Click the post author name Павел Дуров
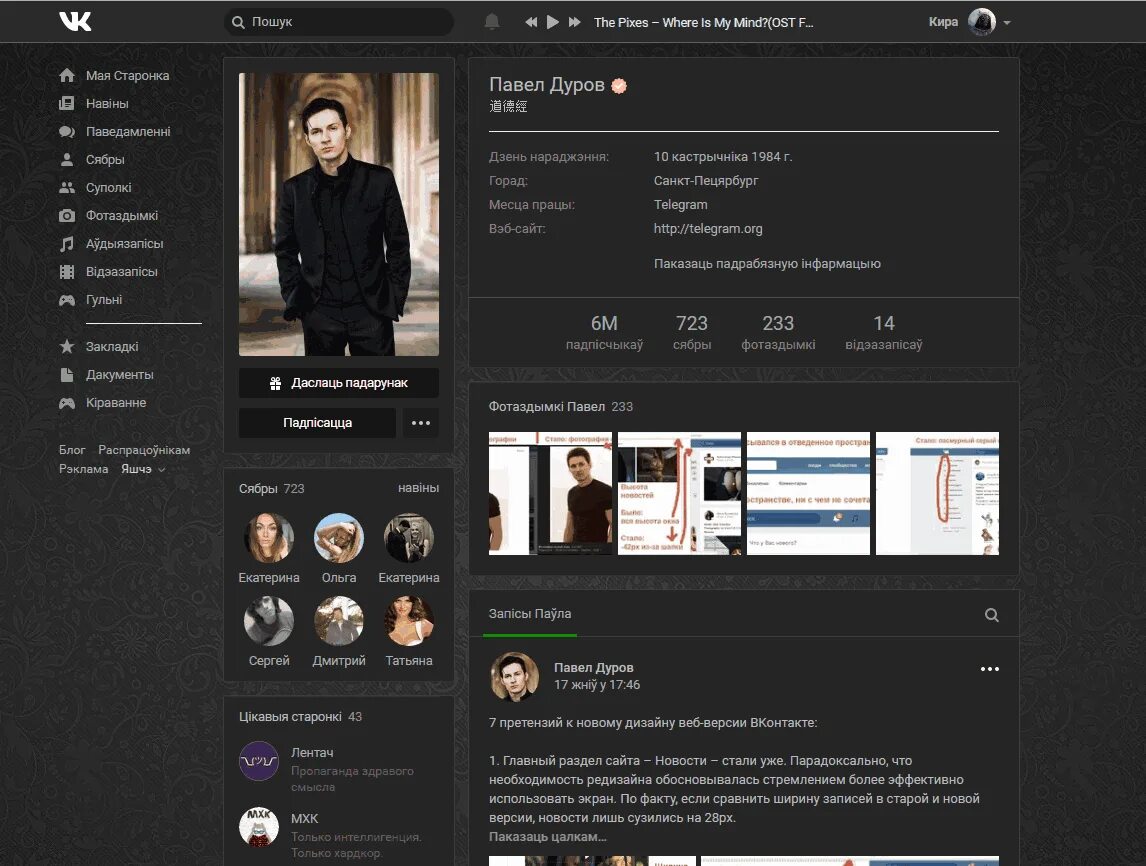The image size is (1146, 866). (593, 667)
